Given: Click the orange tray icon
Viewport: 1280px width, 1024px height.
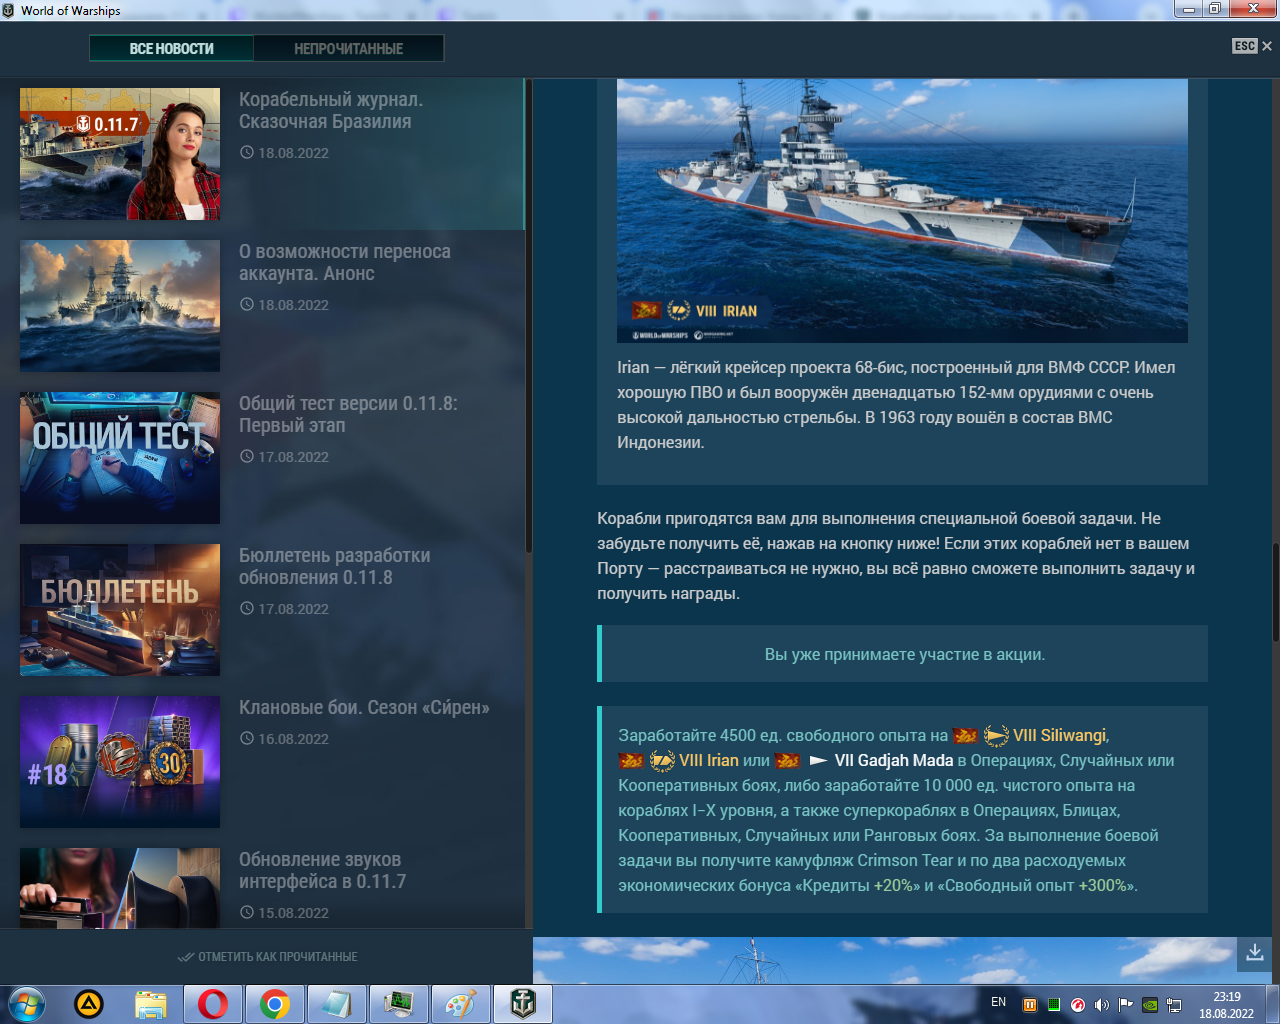Looking at the screenshot, I should [1030, 1005].
